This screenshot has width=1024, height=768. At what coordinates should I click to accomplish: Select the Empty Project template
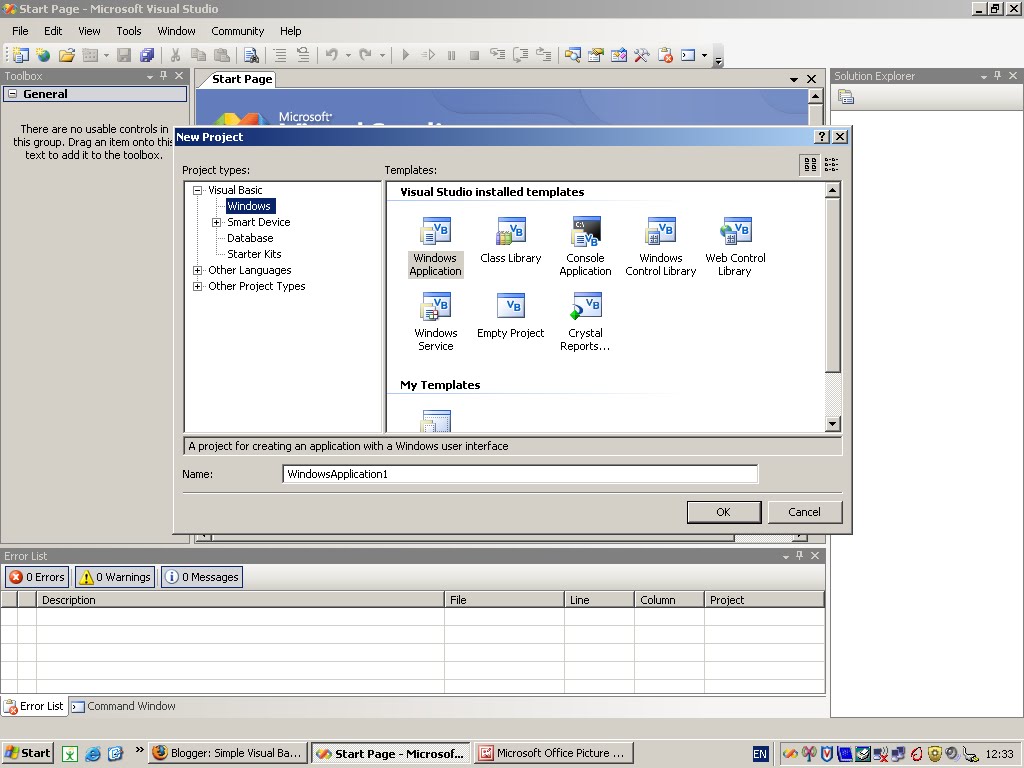point(510,315)
